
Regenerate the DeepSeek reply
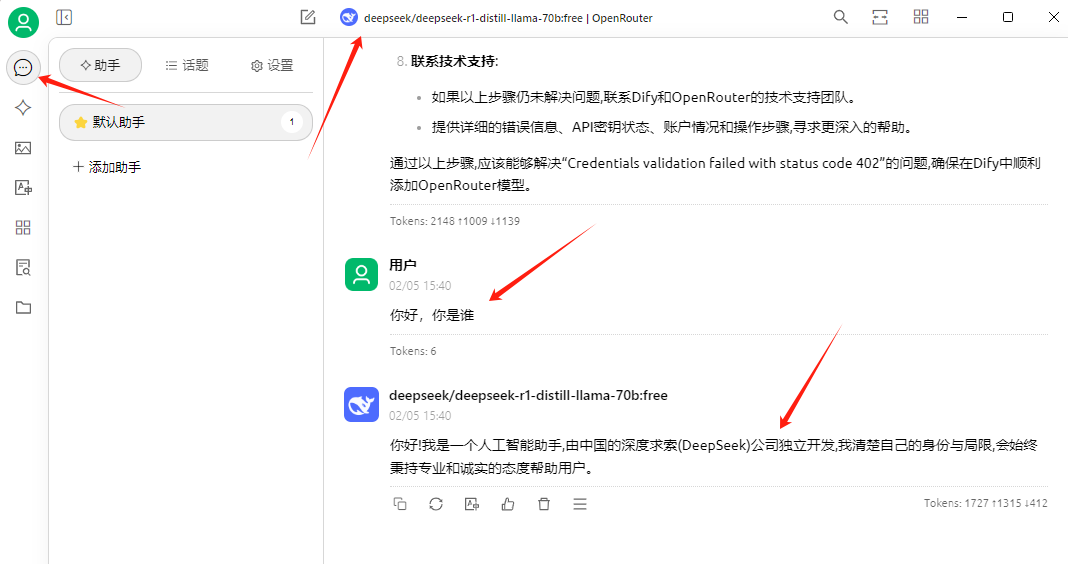tap(436, 504)
